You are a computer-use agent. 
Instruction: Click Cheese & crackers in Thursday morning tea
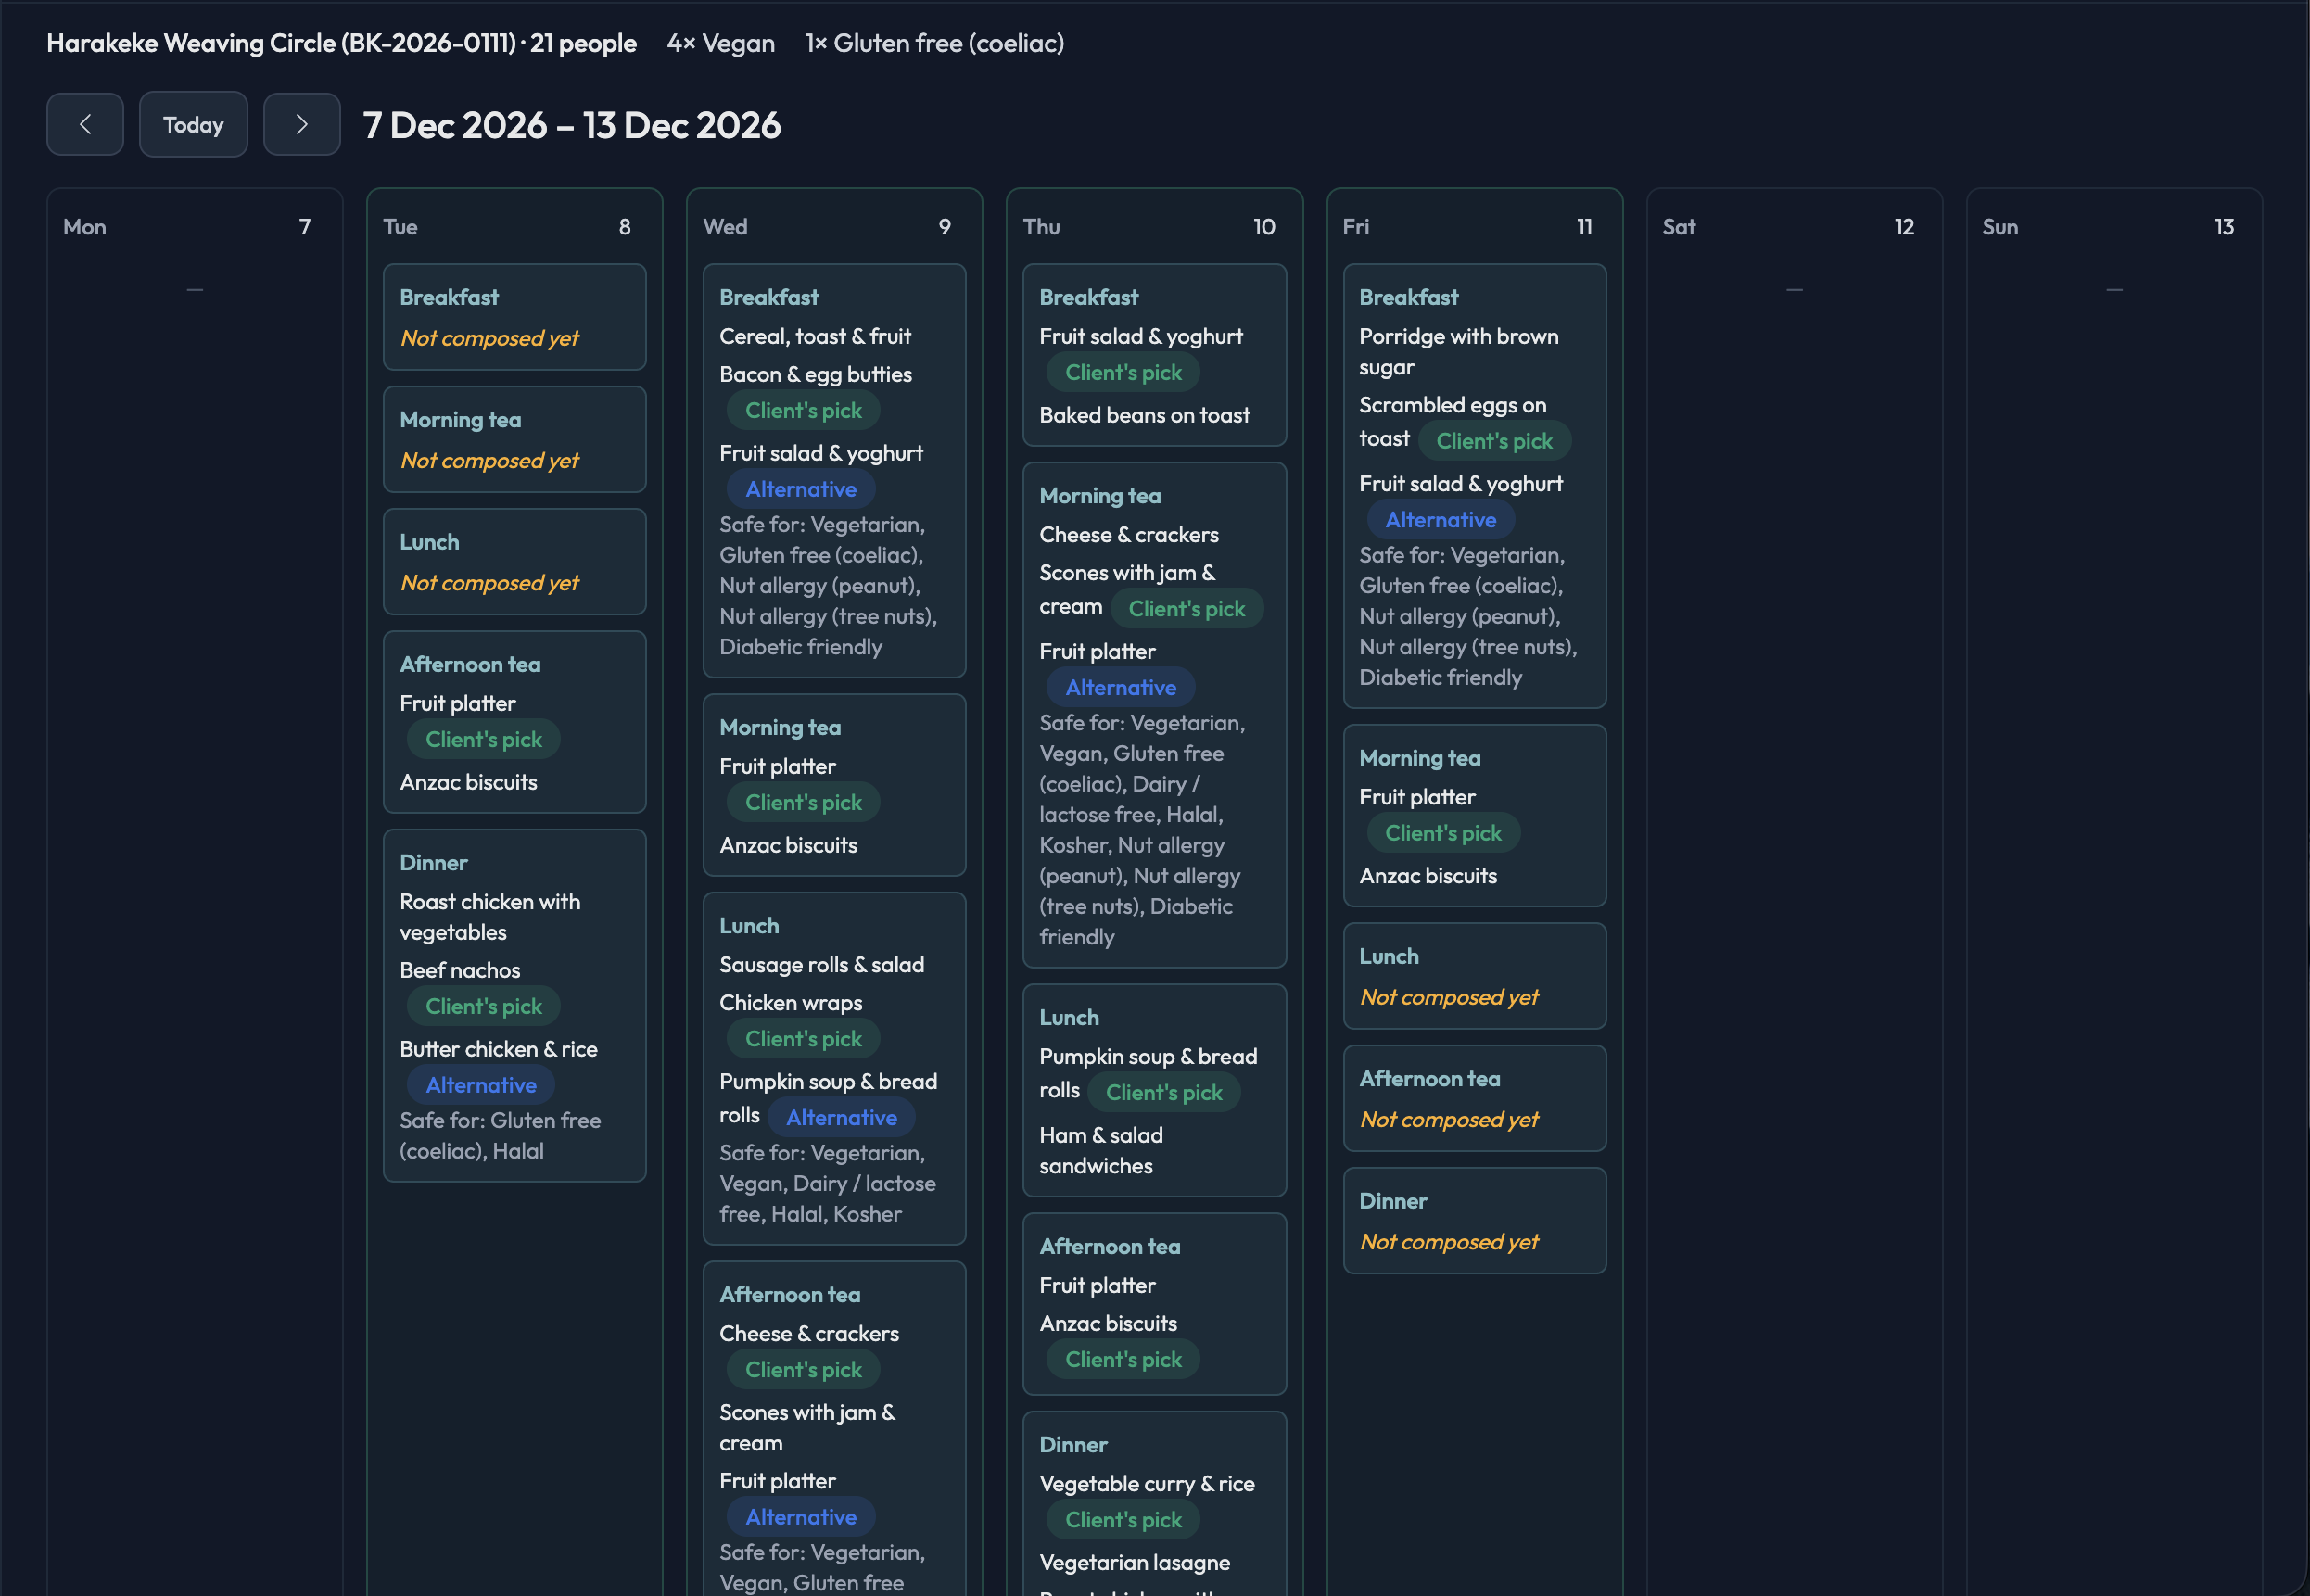1128,534
